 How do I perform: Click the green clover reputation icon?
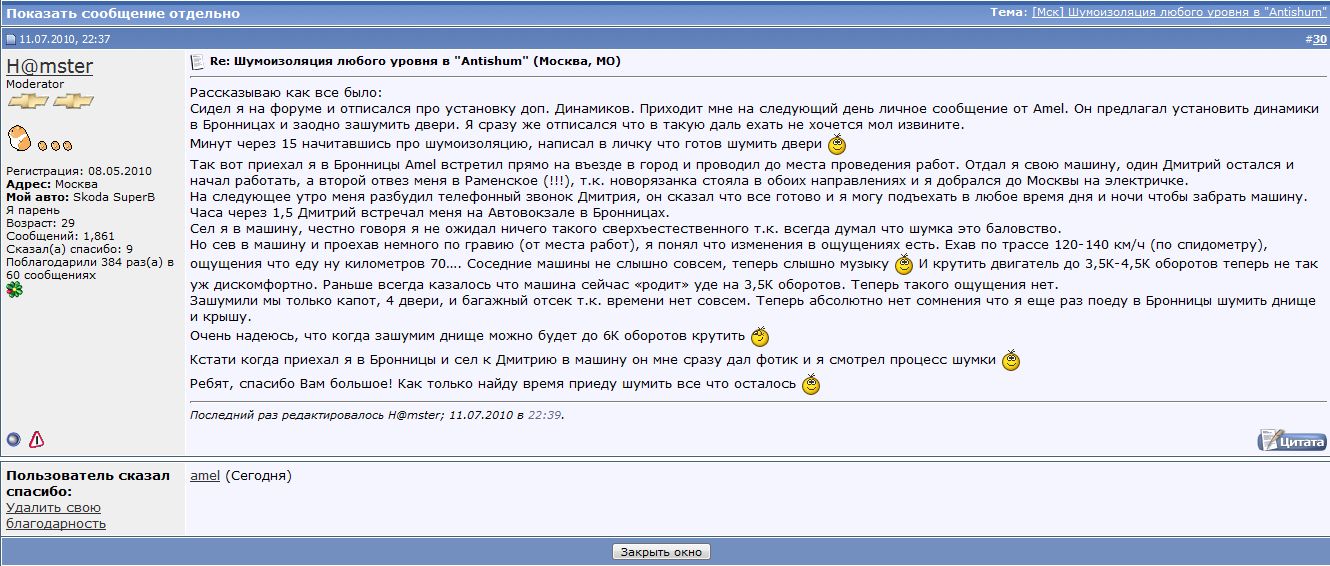tap(14, 289)
